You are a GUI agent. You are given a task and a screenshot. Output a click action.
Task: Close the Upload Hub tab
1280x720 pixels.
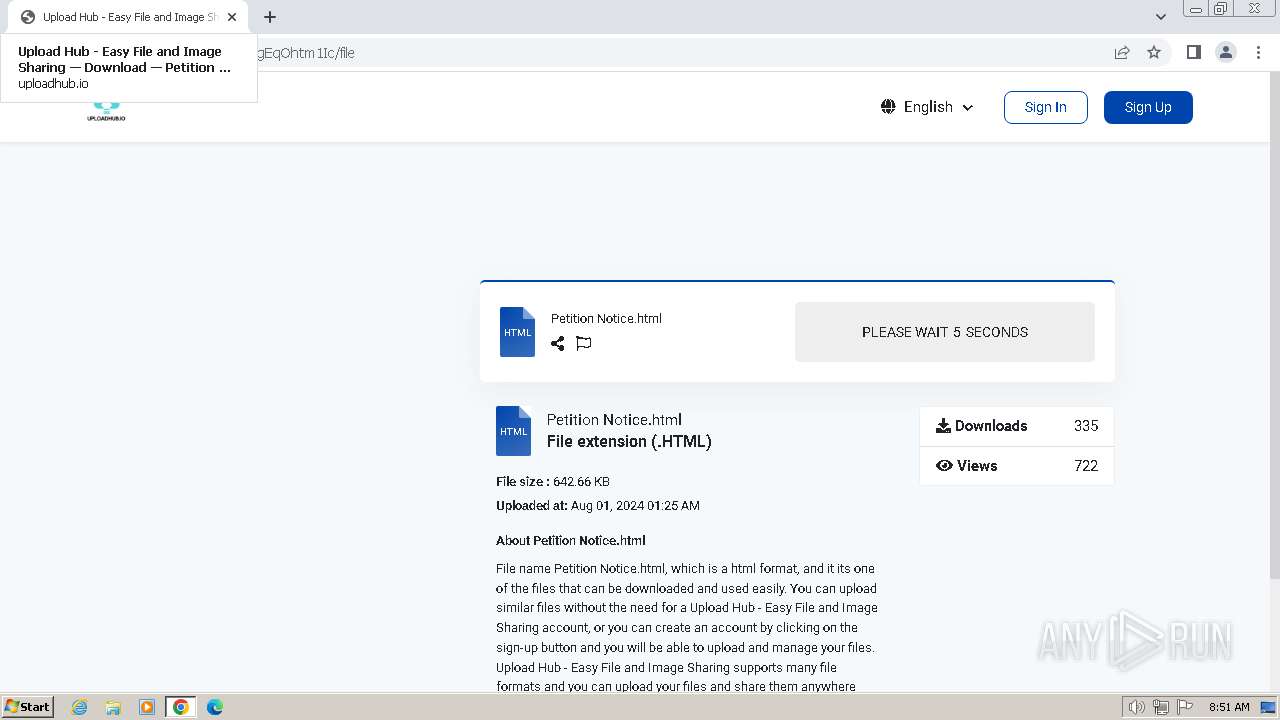[232, 17]
